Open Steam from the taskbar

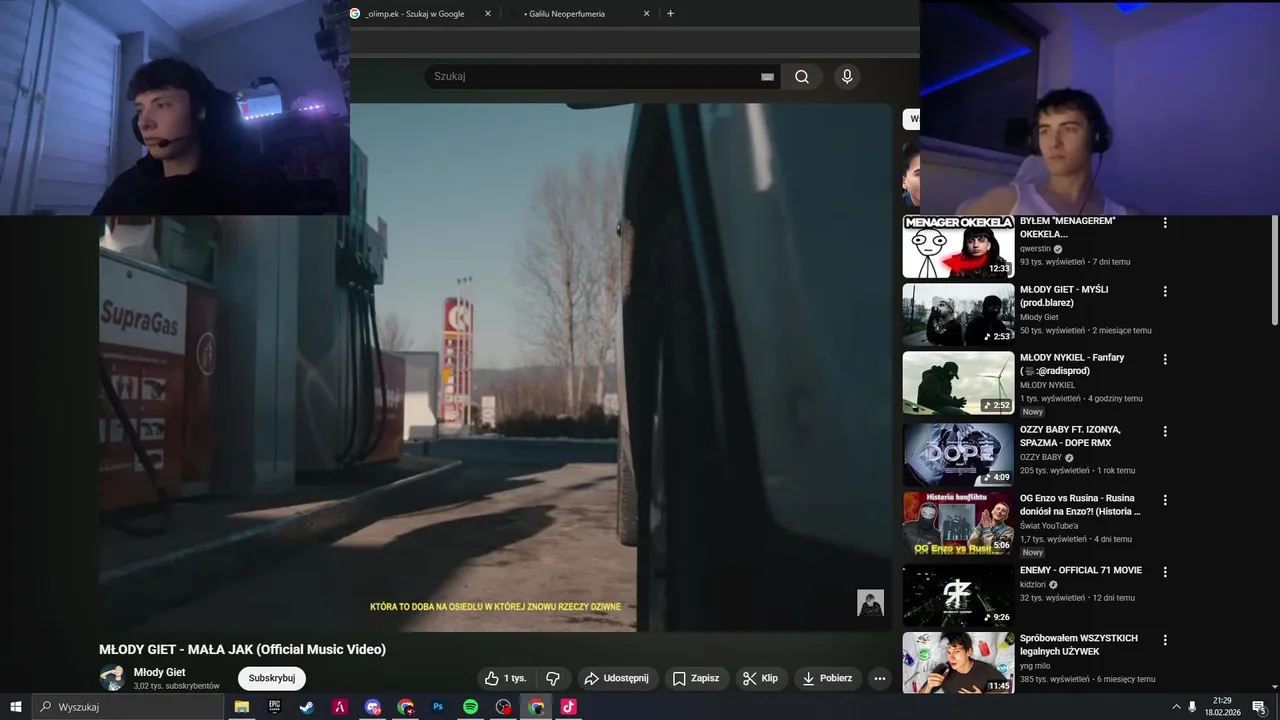pyautogui.click(x=306, y=707)
